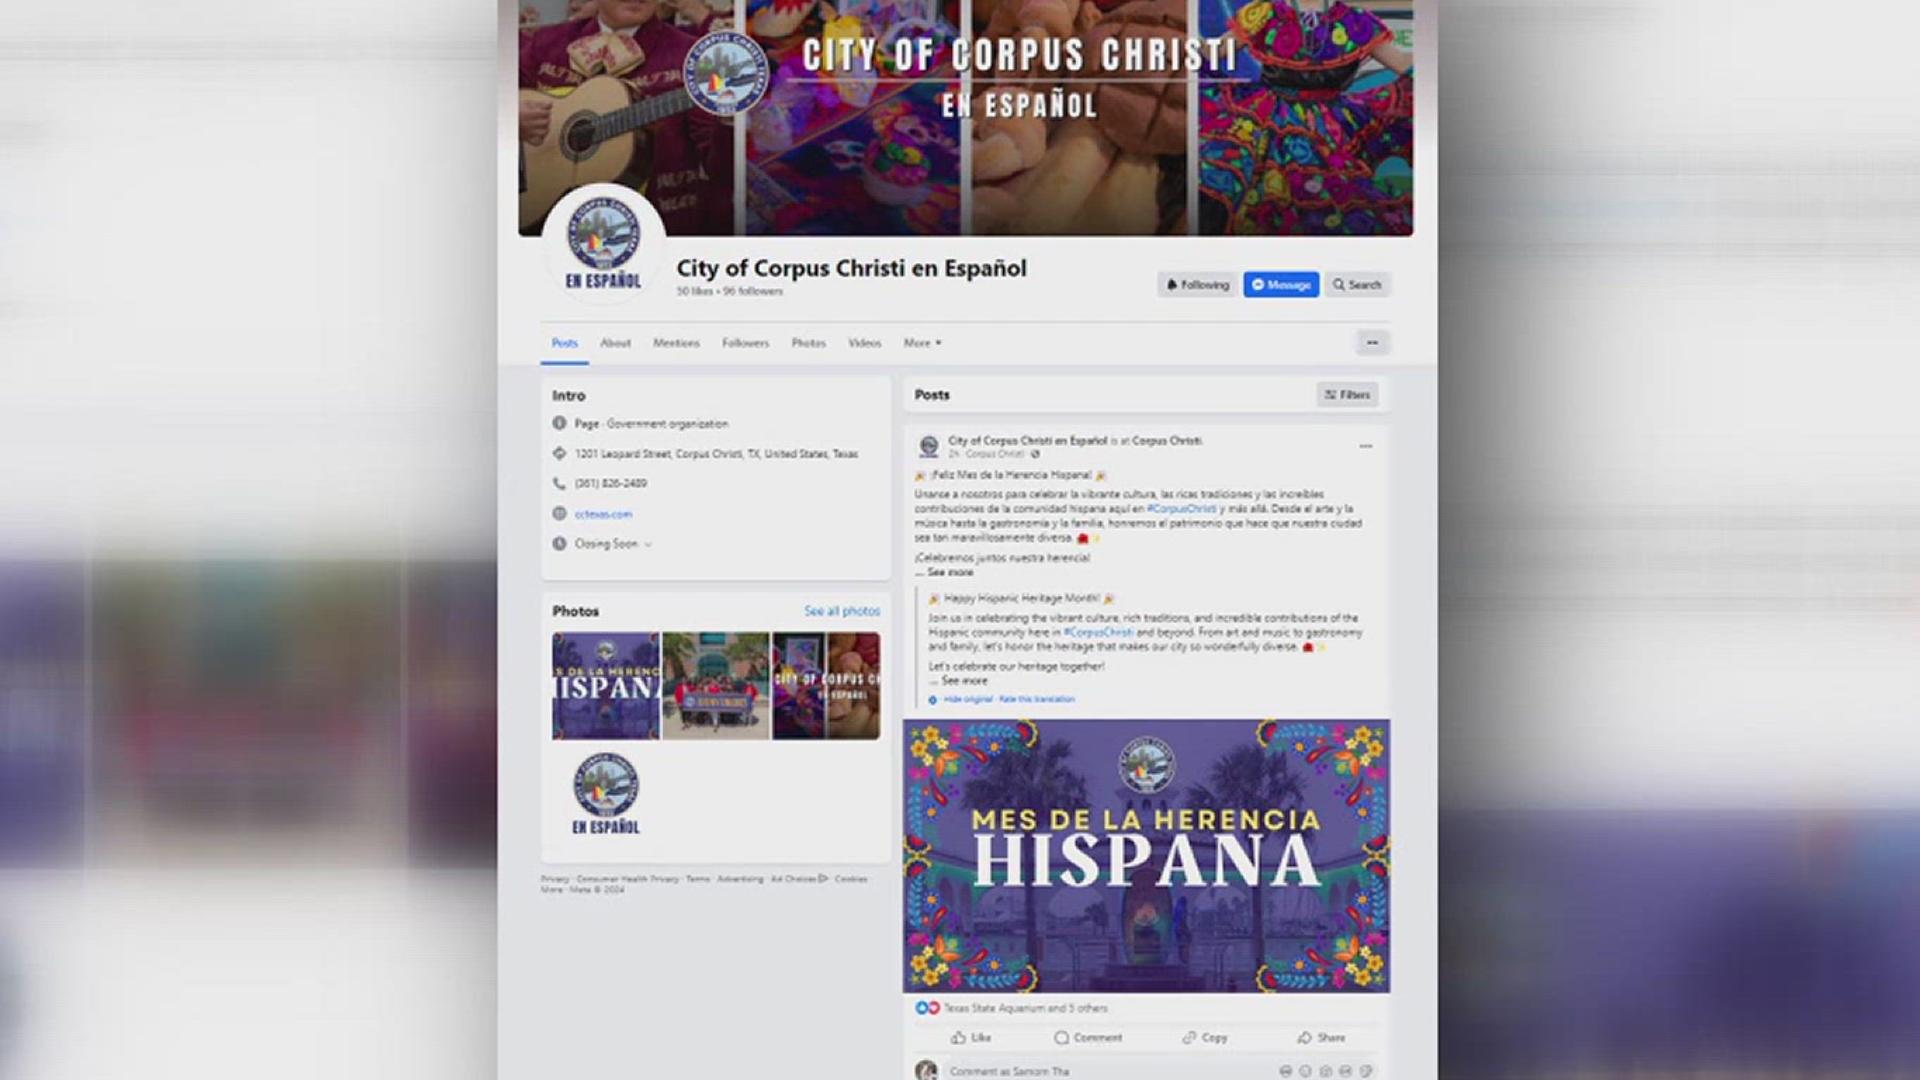The width and height of the screenshot is (1920, 1080).
Task: Click the Corpus Christi location link in post
Action: 1167,440
